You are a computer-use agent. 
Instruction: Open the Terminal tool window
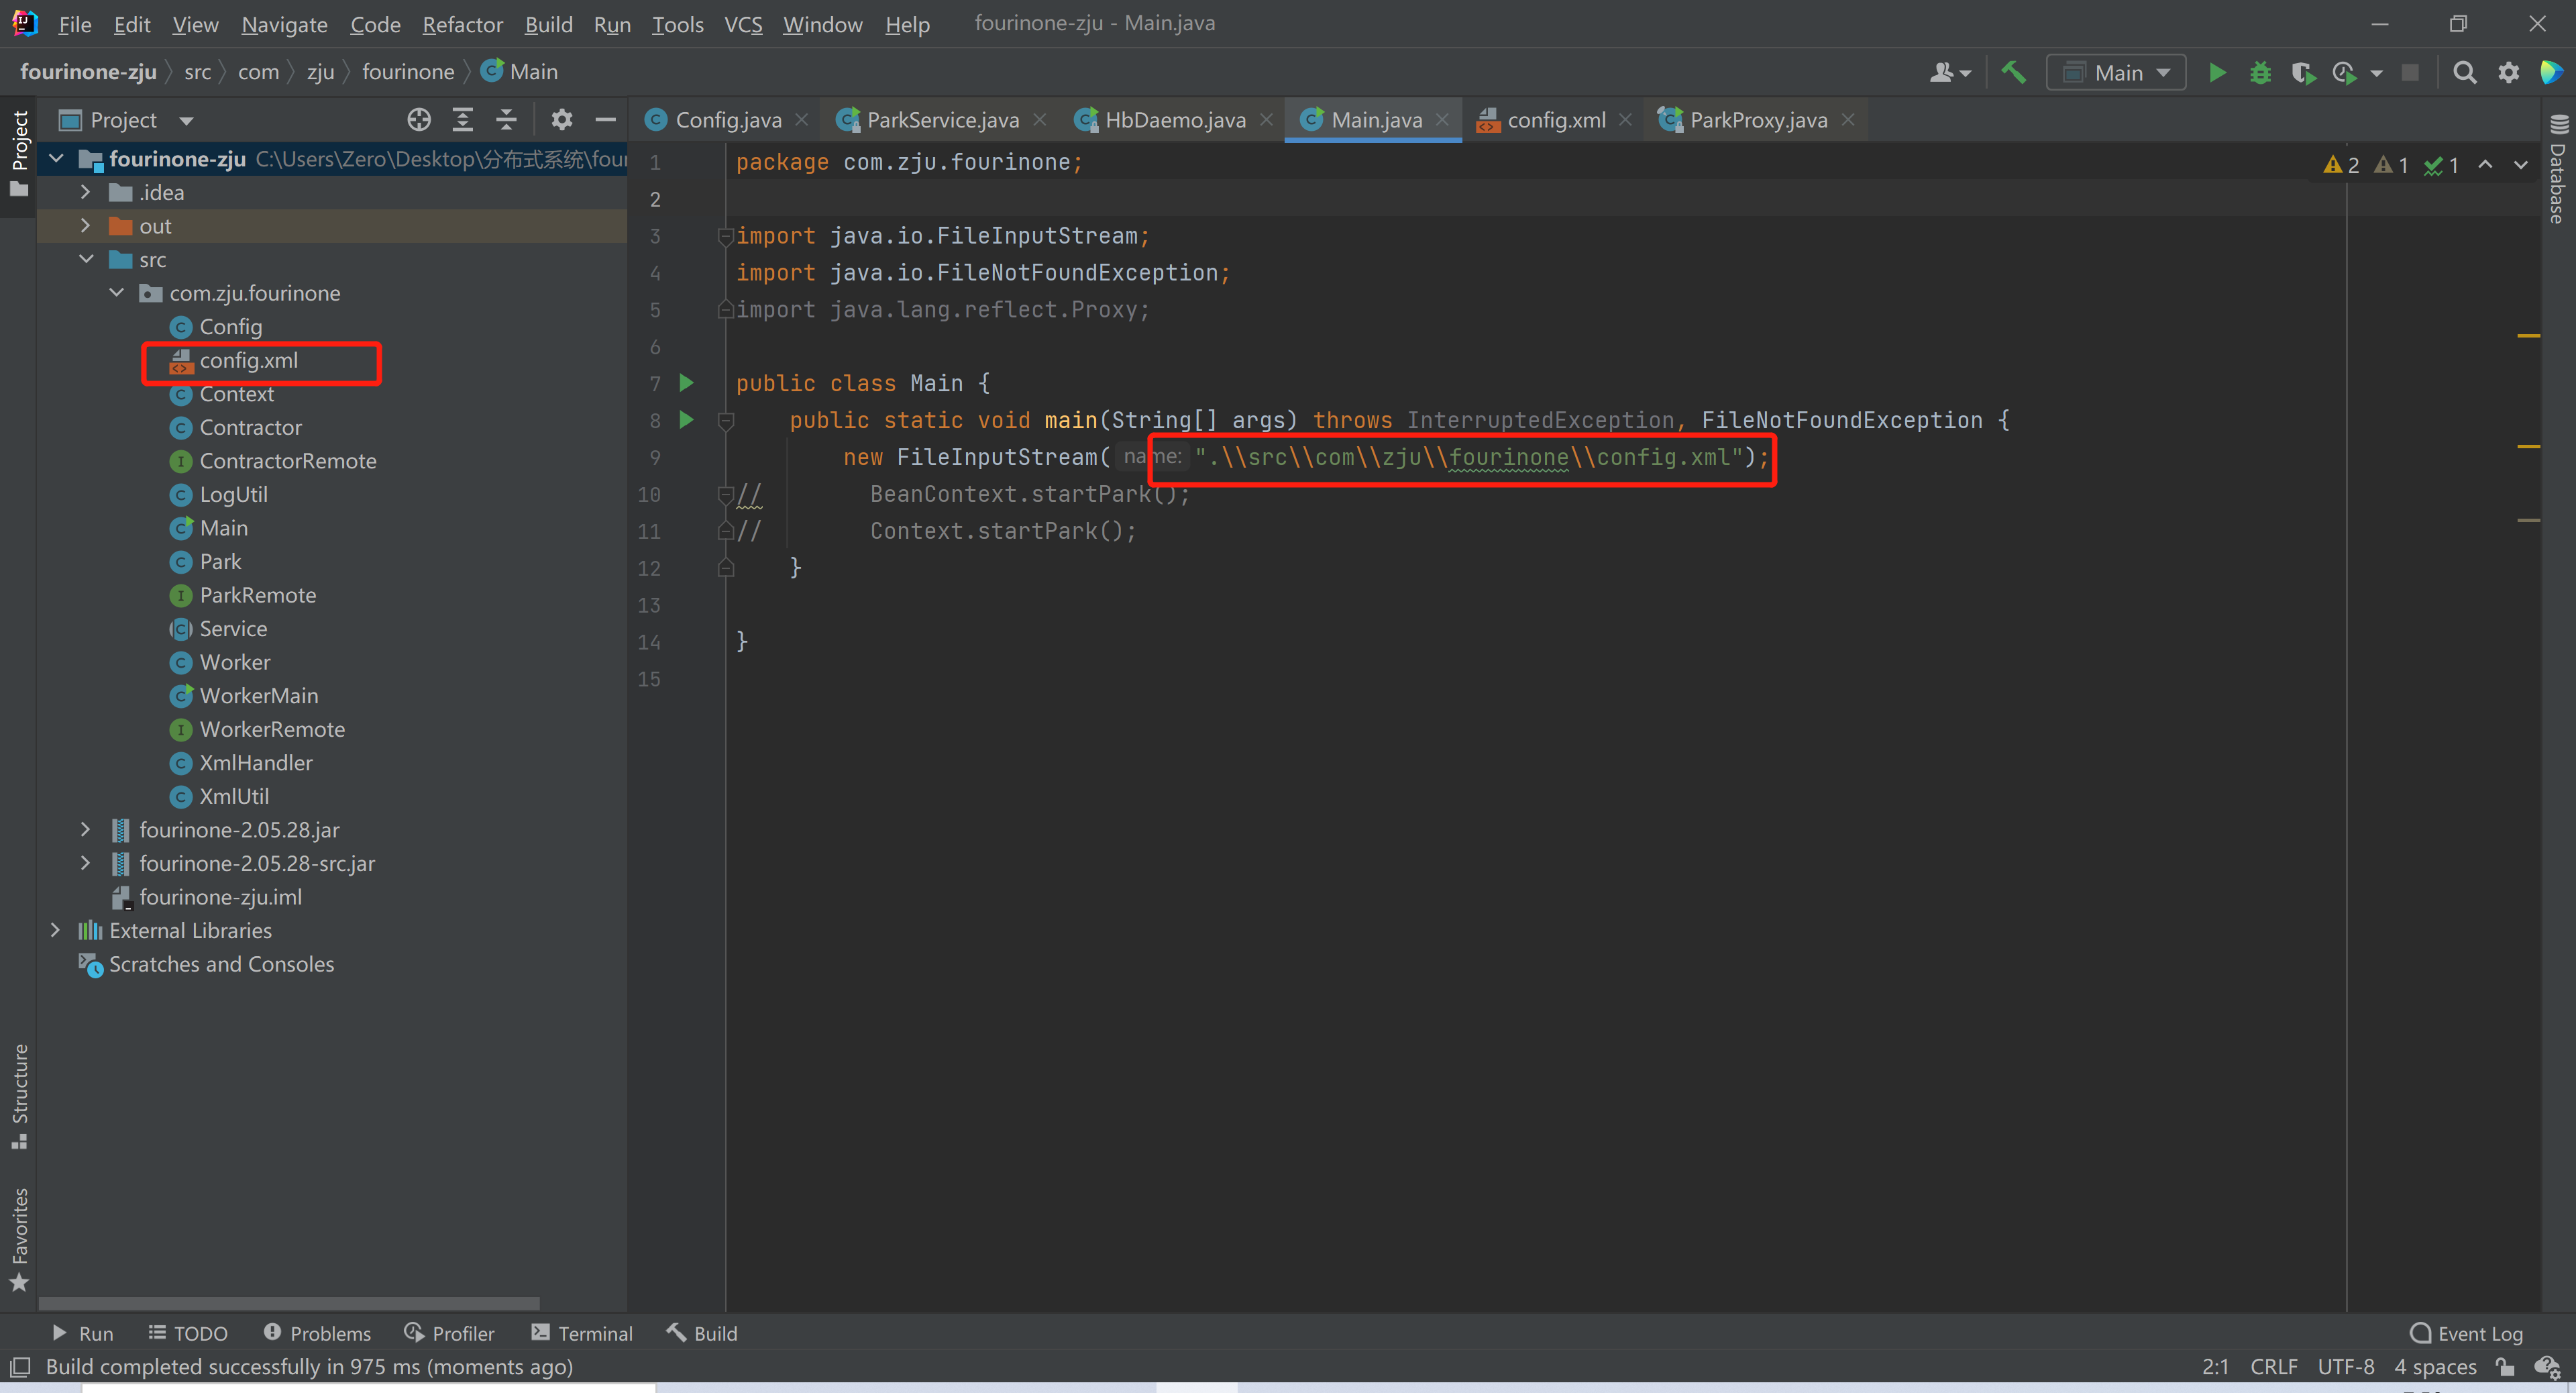pos(582,1333)
